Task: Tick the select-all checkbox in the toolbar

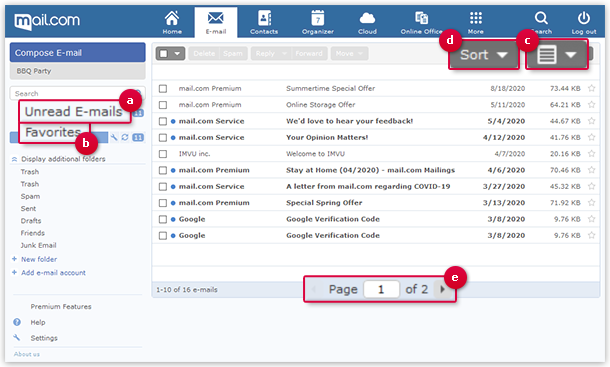Action: 164,53
